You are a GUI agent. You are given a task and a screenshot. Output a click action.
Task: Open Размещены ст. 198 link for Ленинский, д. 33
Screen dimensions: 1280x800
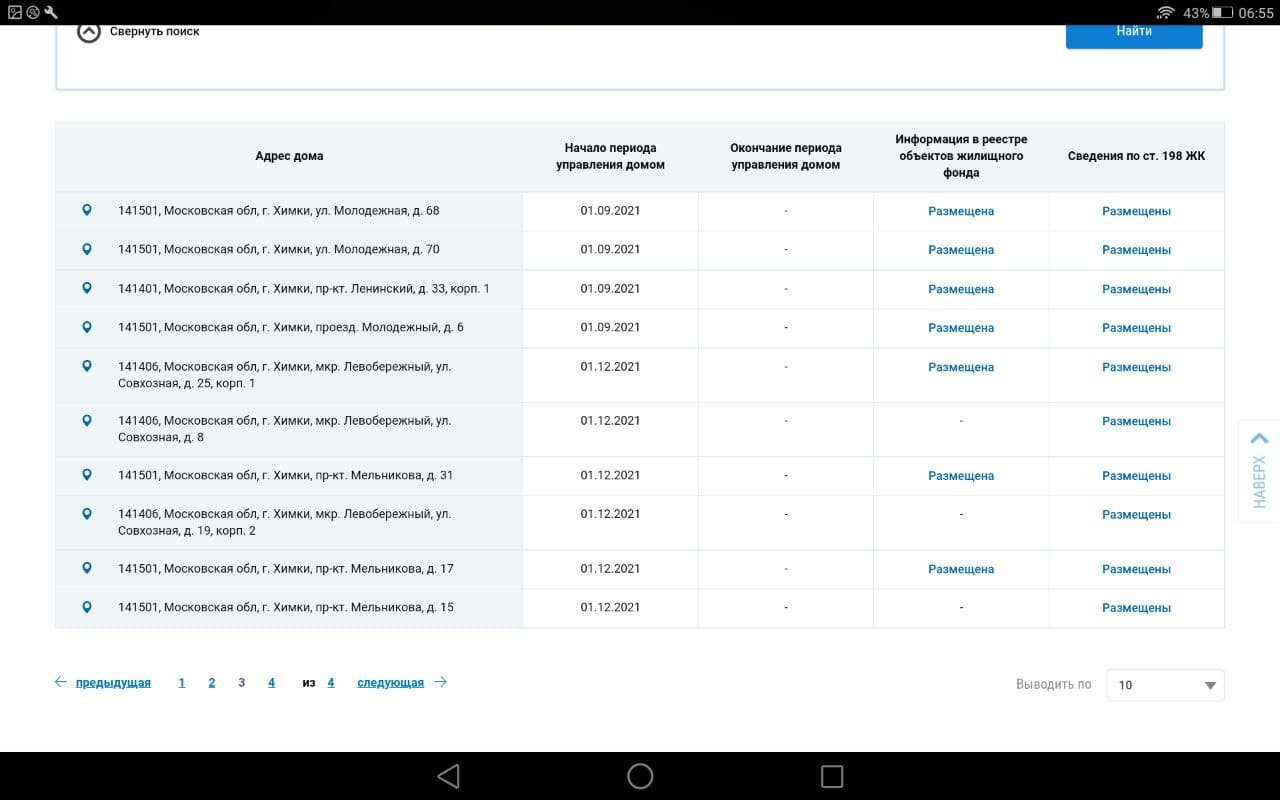pyautogui.click(x=1136, y=289)
